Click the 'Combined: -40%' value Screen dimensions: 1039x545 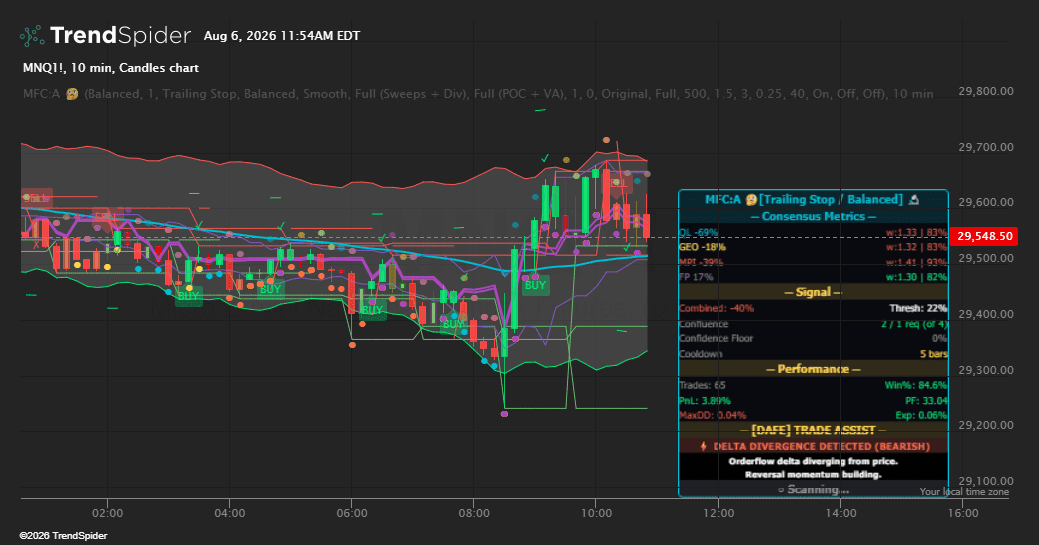pos(716,308)
